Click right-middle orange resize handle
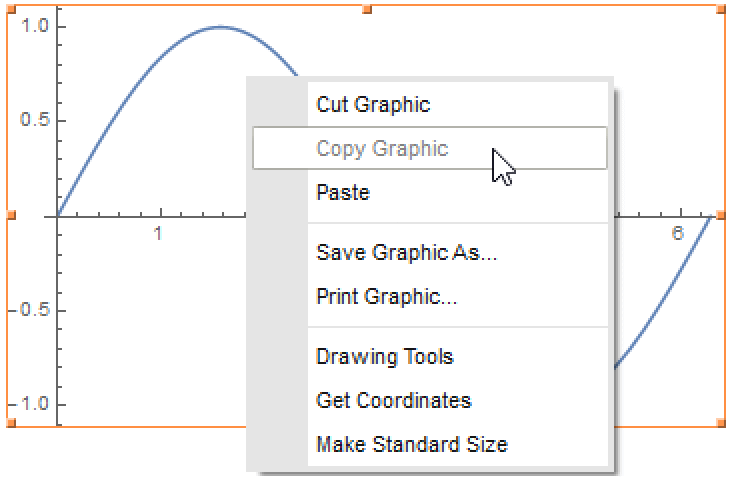Image resolution: width=732 pixels, height=478 pixels. [721, 215]
